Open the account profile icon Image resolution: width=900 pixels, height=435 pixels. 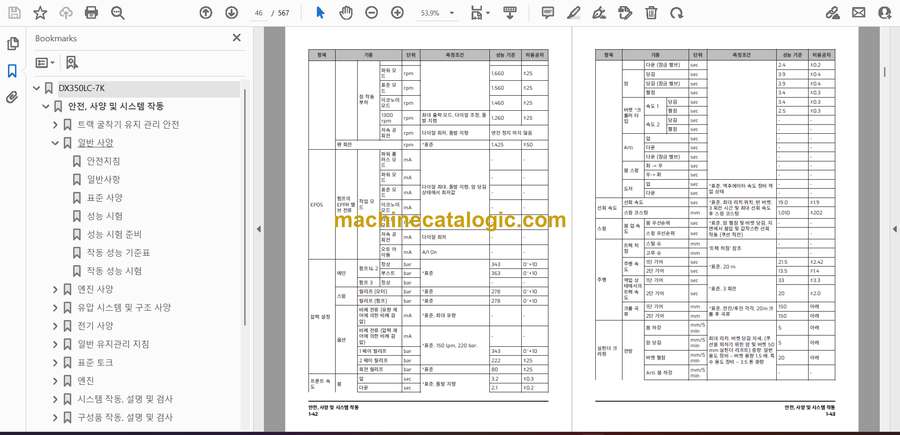885,13
